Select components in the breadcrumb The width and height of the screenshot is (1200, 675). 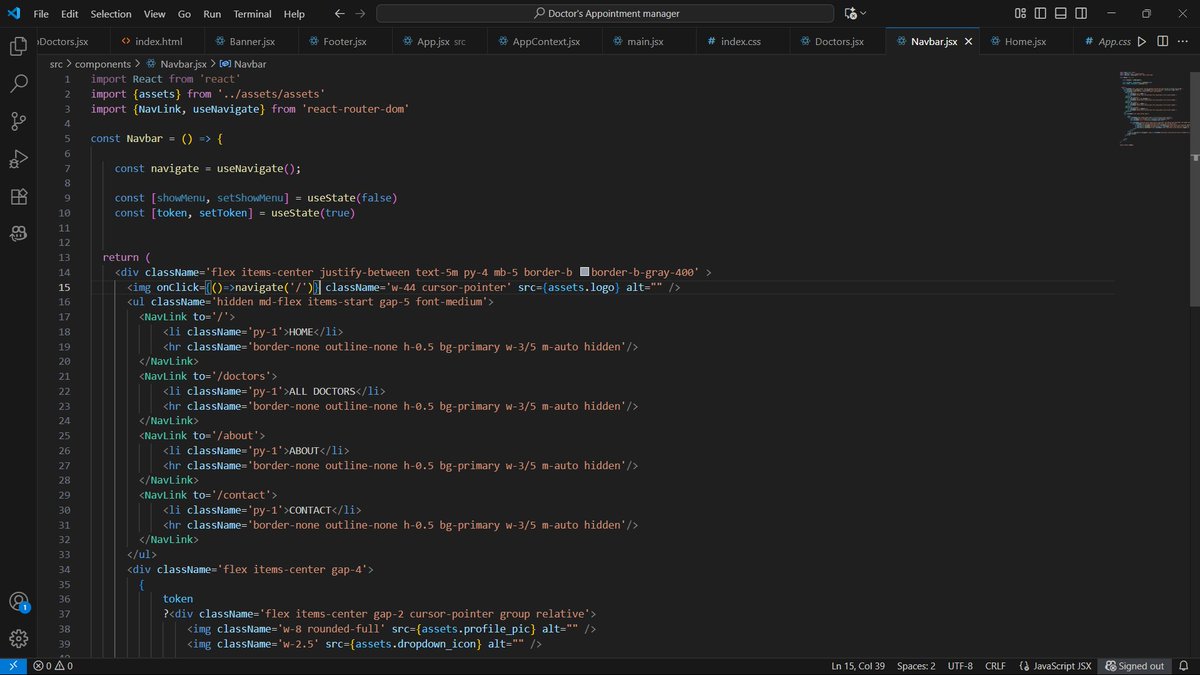103,63
